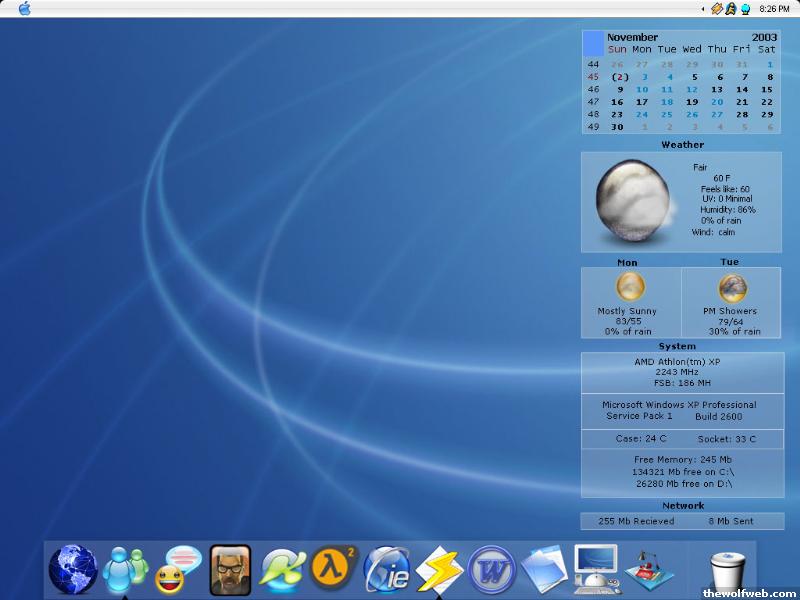This screenshot has height=600, width=800.
Task: Click the November month heading in the calendar
Action: coord(632,37)
